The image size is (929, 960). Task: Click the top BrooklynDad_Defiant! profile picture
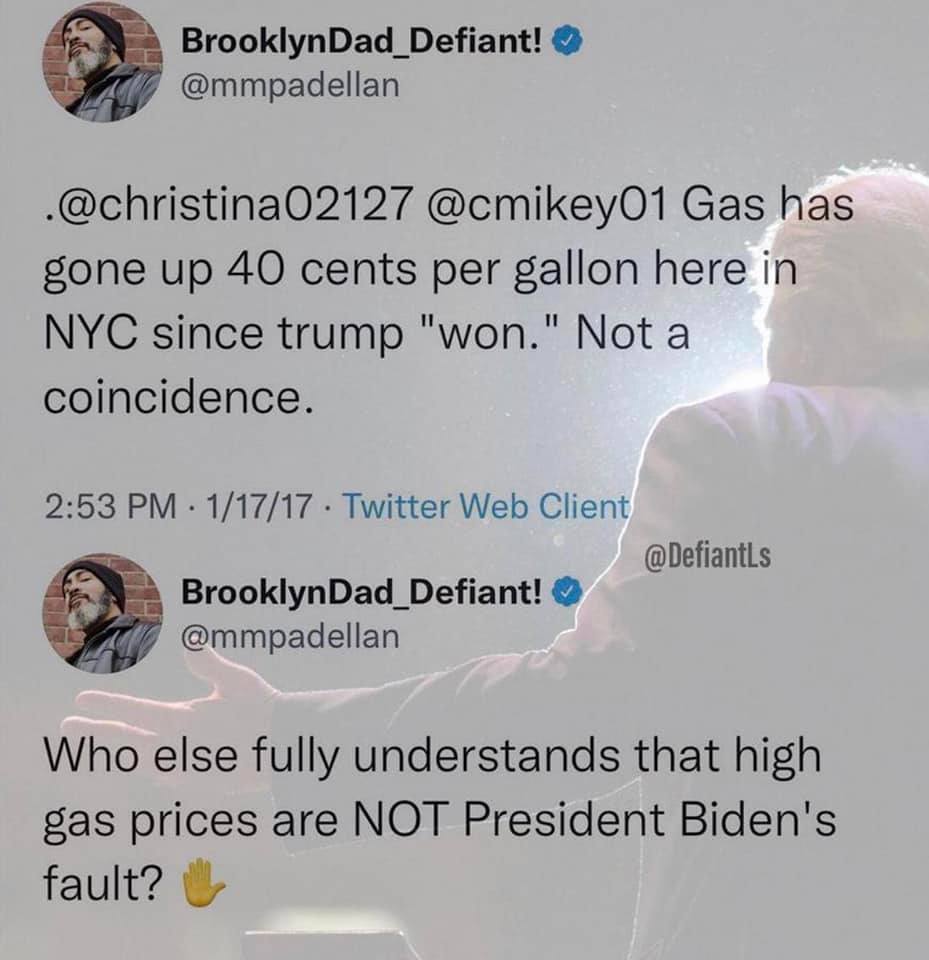pos(102,62)
